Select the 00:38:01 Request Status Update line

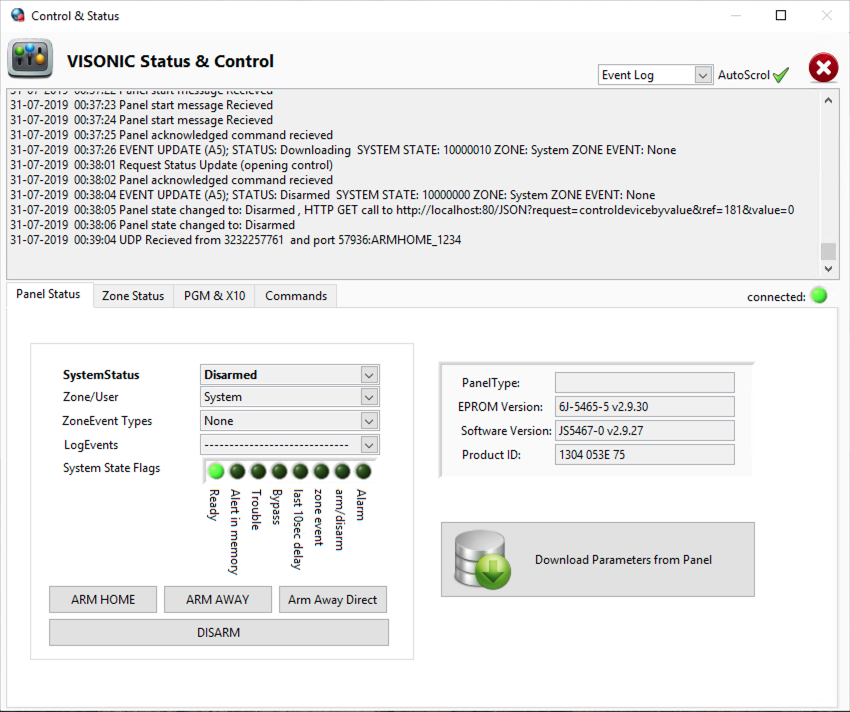(x=171, y=165)
